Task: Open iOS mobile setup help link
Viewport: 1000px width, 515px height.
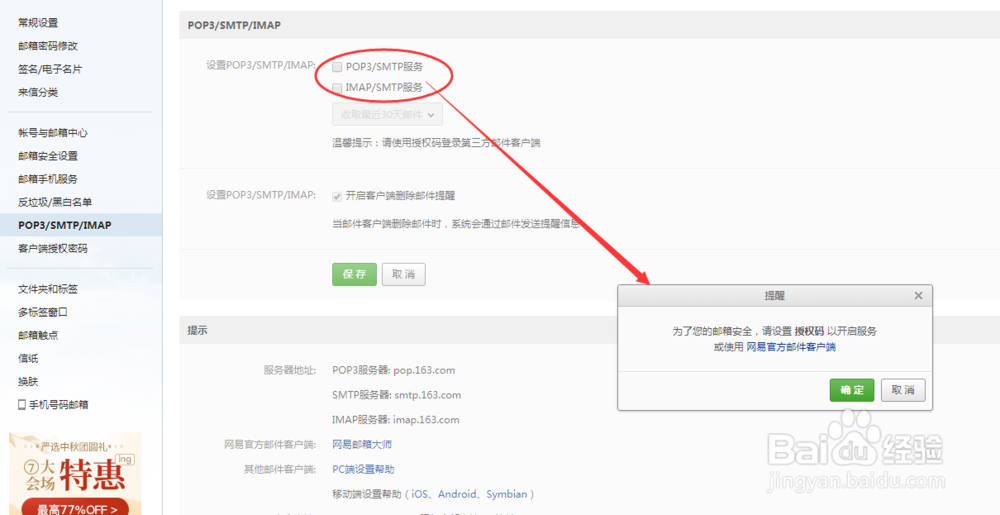Action: [x=420, y=494]
